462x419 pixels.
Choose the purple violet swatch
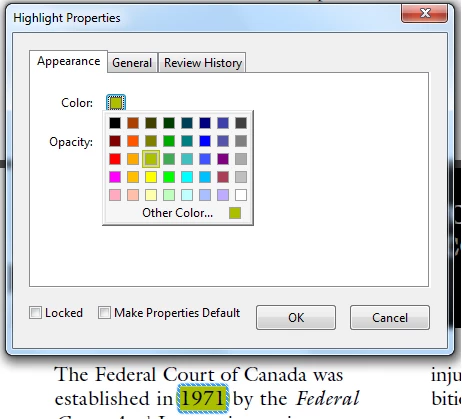(x=223, y=159)
